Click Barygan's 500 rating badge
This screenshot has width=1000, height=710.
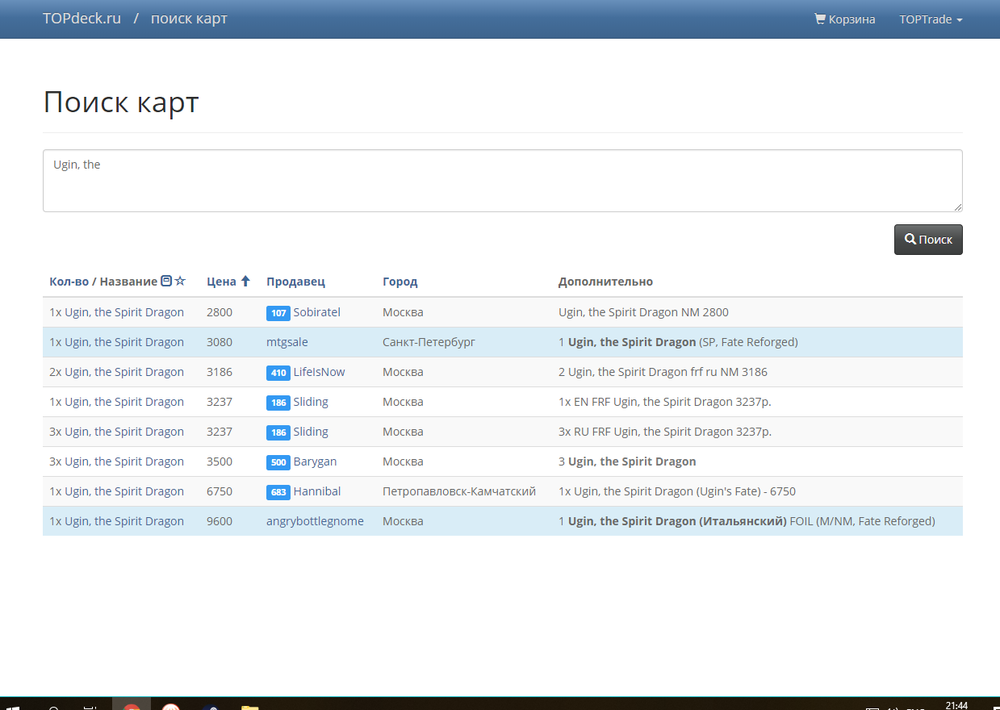pyautogui.click(x=278, y=462)
